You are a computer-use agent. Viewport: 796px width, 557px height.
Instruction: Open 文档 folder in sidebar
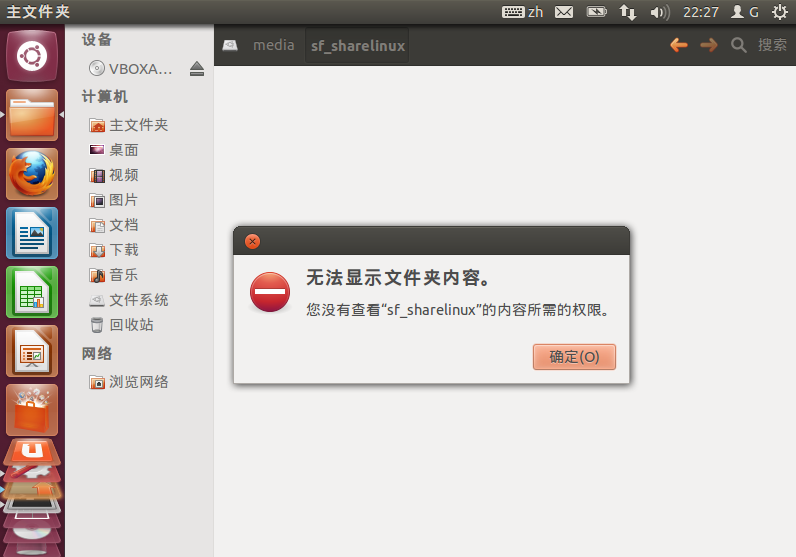(114, 225)
